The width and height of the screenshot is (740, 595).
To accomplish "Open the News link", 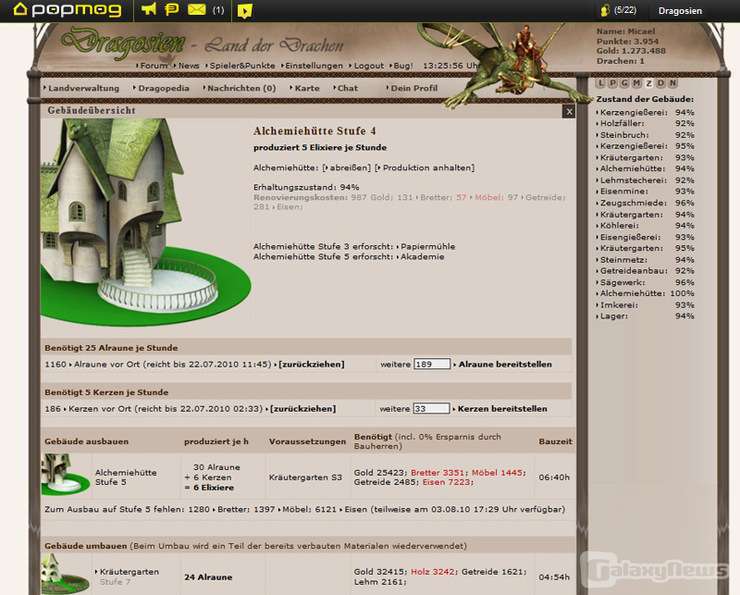I will [187, 66].
